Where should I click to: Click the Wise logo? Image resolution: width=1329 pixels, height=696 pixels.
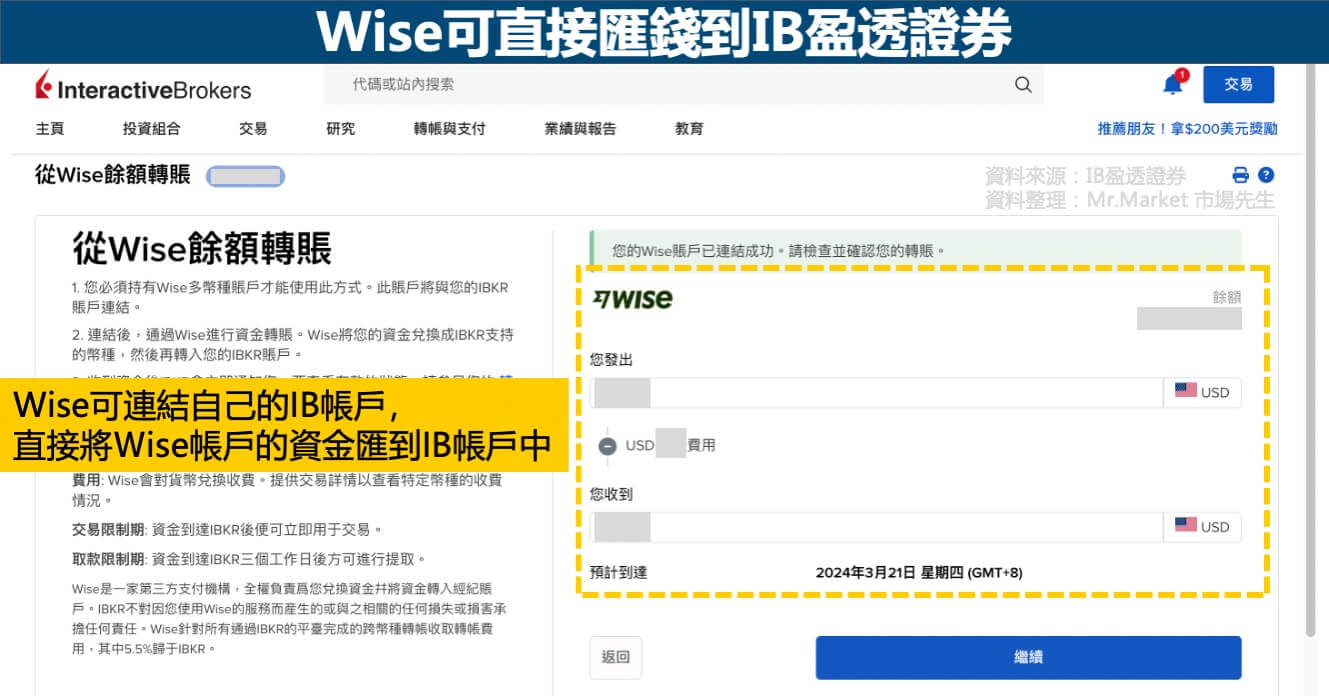pos(632,298)
